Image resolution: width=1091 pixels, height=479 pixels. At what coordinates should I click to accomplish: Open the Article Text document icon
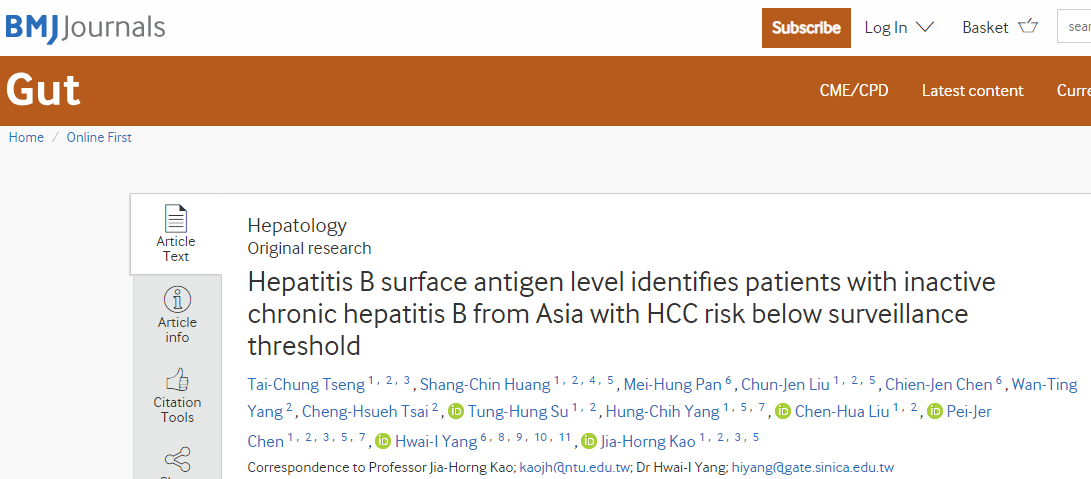[x=175, y=219]
